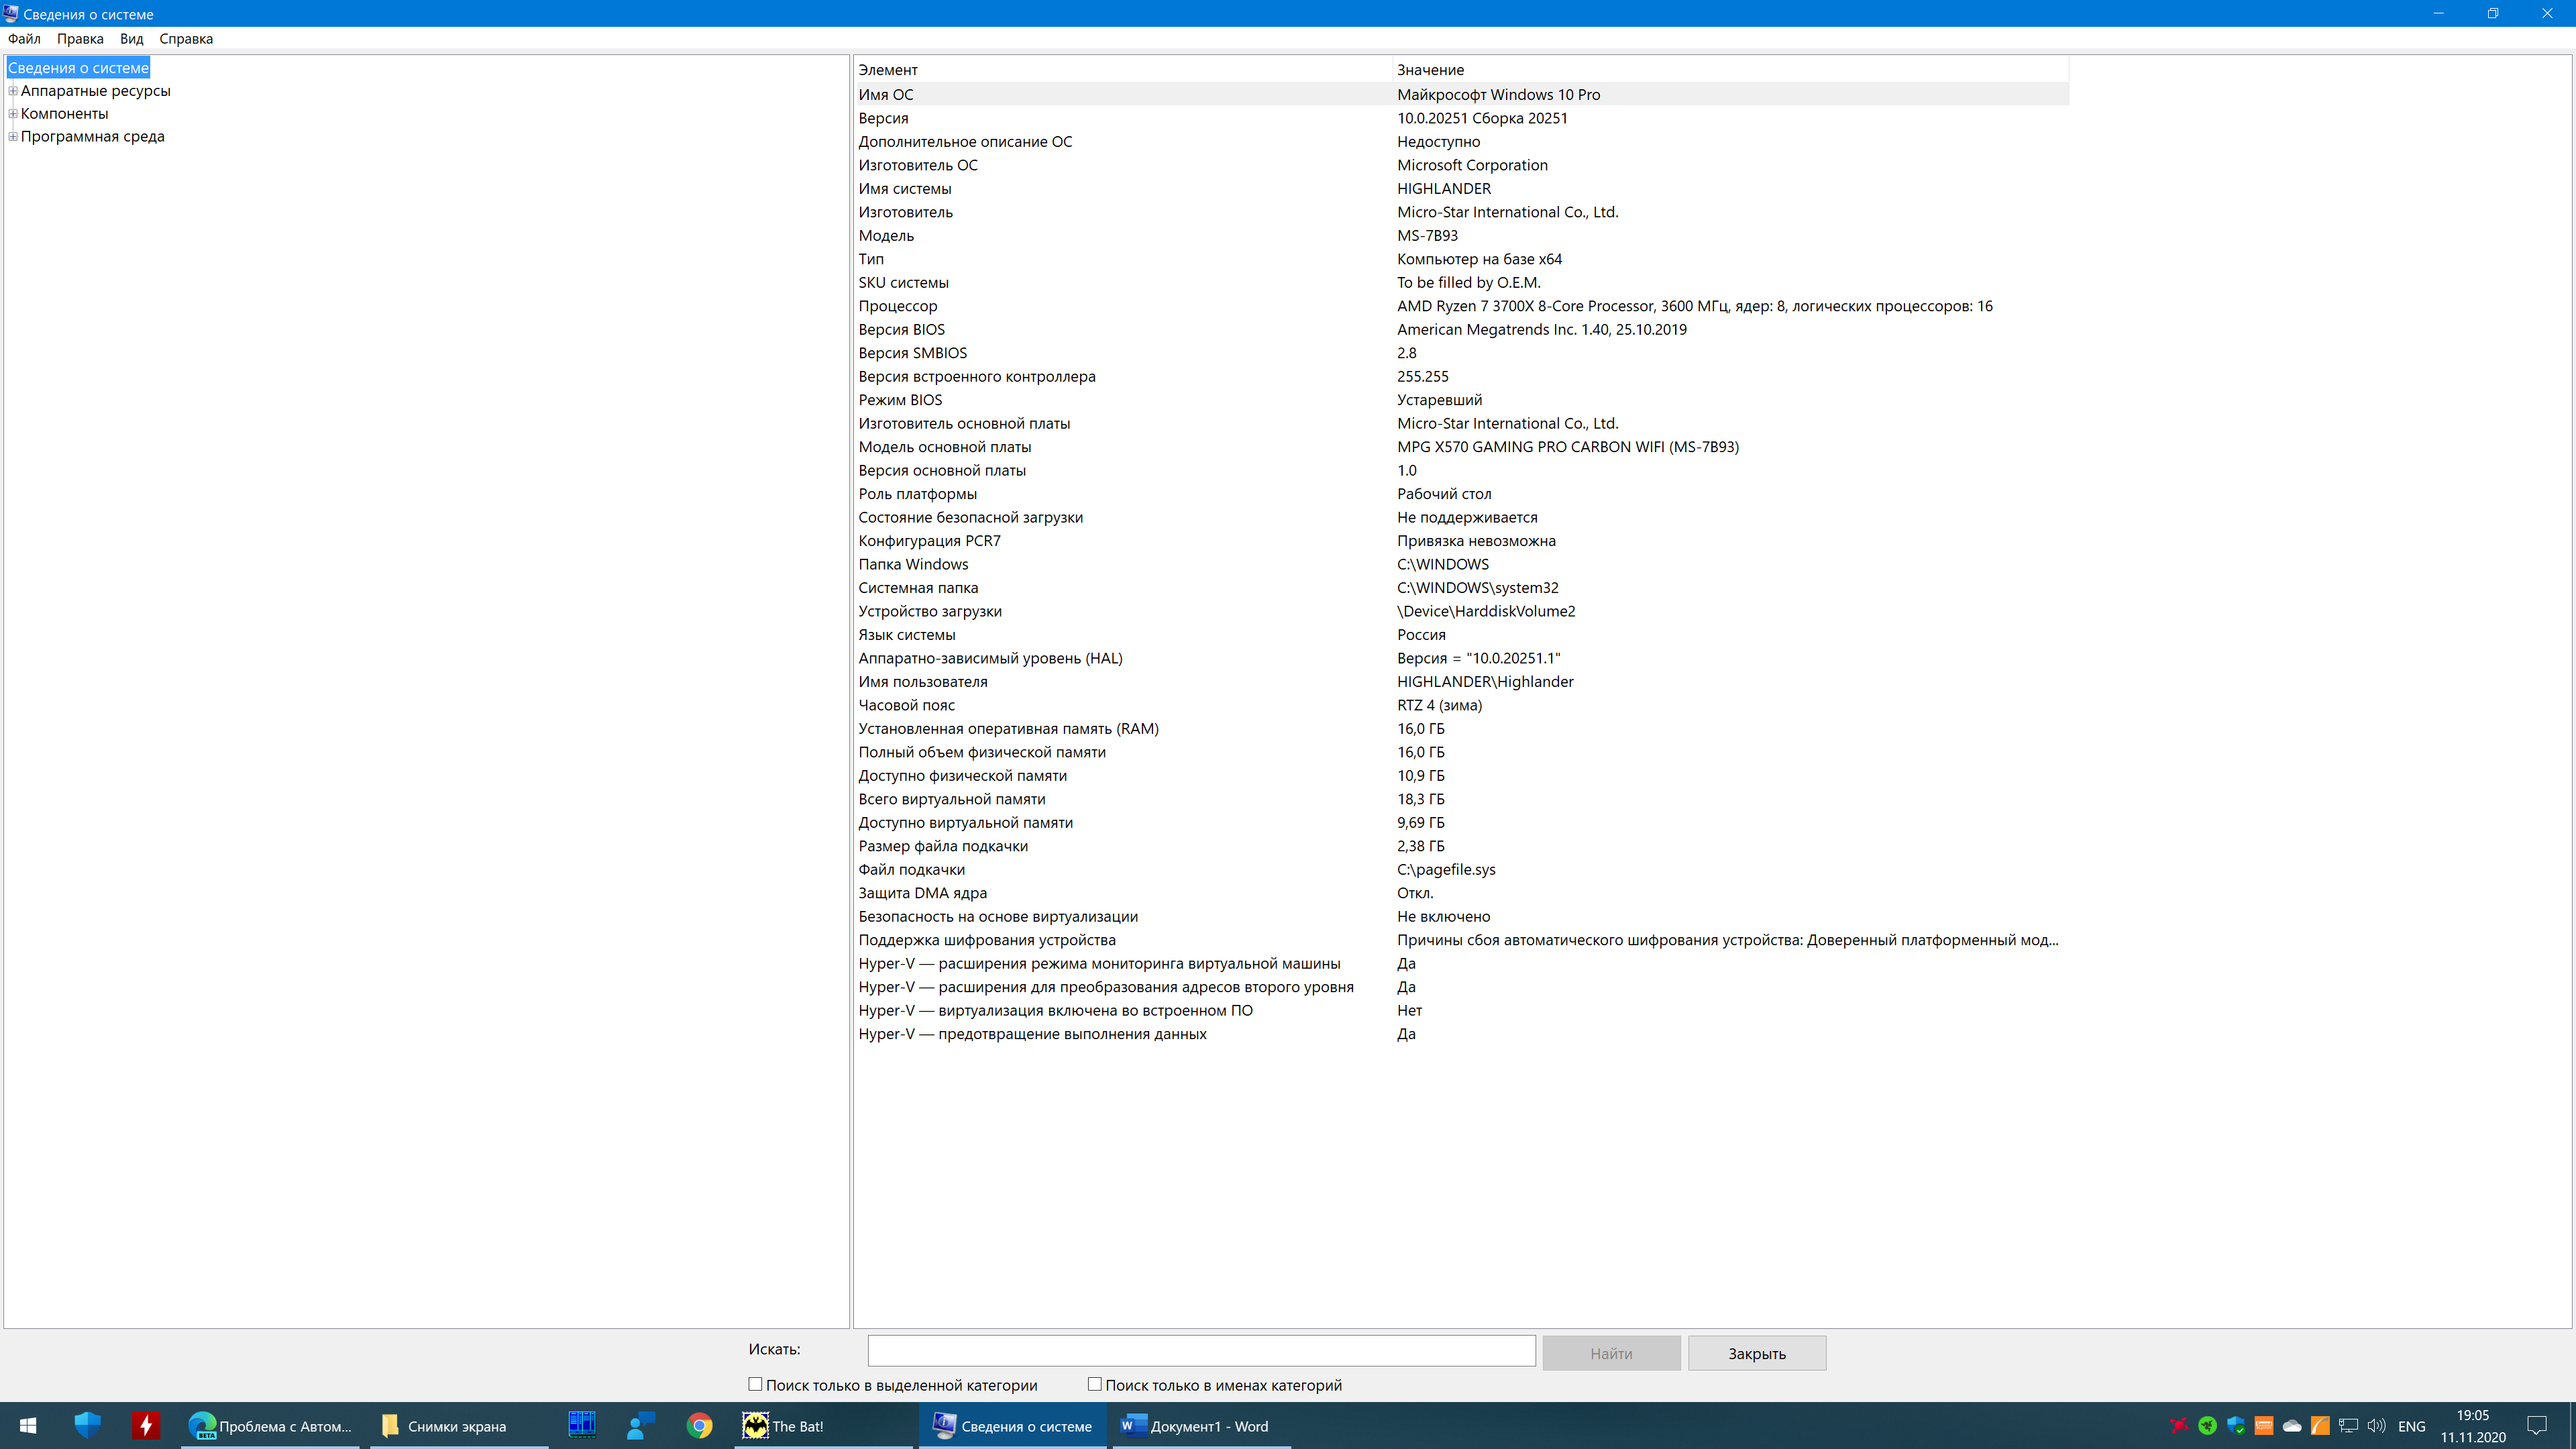Select 'Hyper-V — предотвращение выполнения данных' row
Screen dimensions: 2576x1449
click(1462, 1034)
